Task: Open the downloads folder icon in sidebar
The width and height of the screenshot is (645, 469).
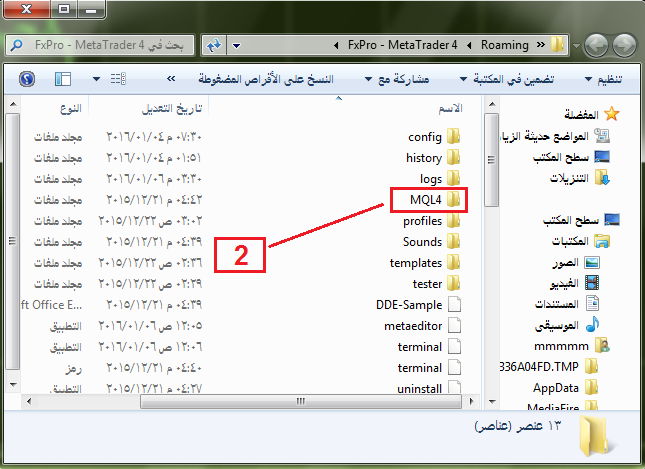Action: [602, 178]
